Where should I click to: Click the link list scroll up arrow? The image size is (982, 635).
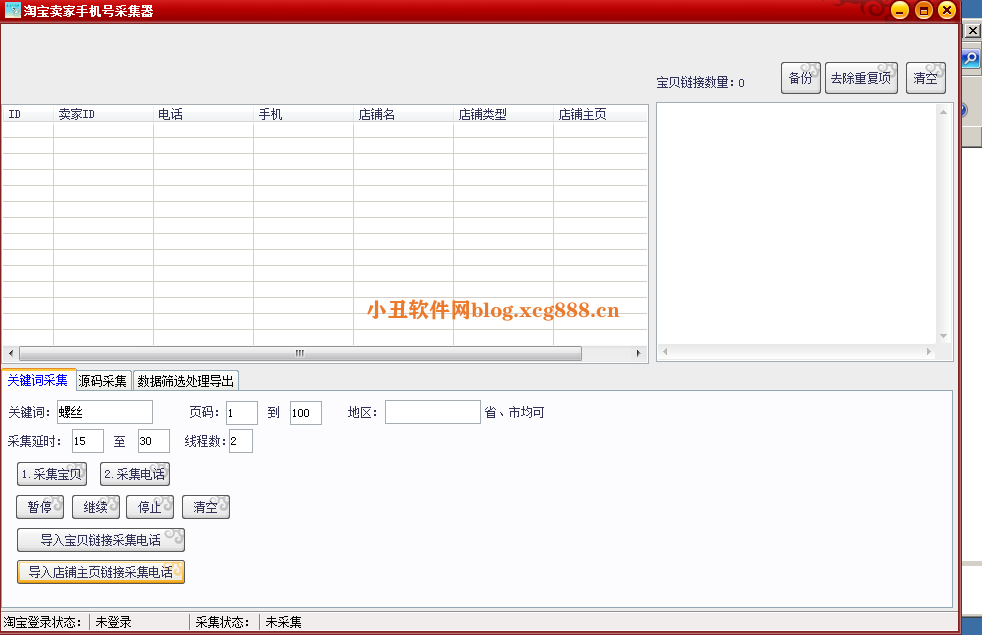pyautogui.click(x=943, y=112)
